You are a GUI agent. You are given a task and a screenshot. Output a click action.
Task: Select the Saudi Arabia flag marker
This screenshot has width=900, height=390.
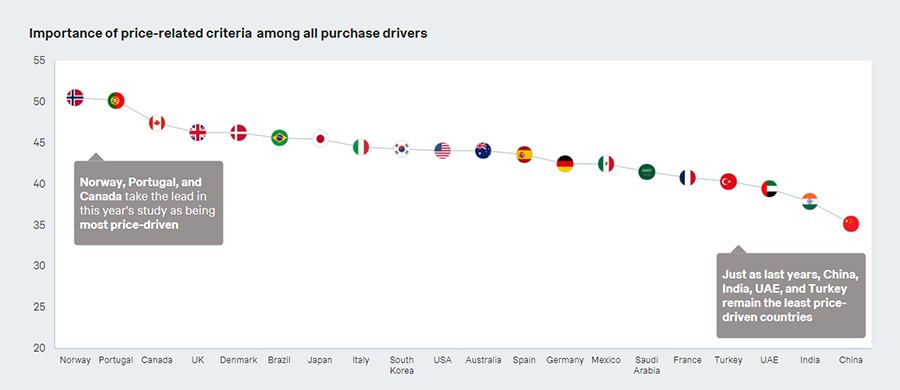(647, 171)
